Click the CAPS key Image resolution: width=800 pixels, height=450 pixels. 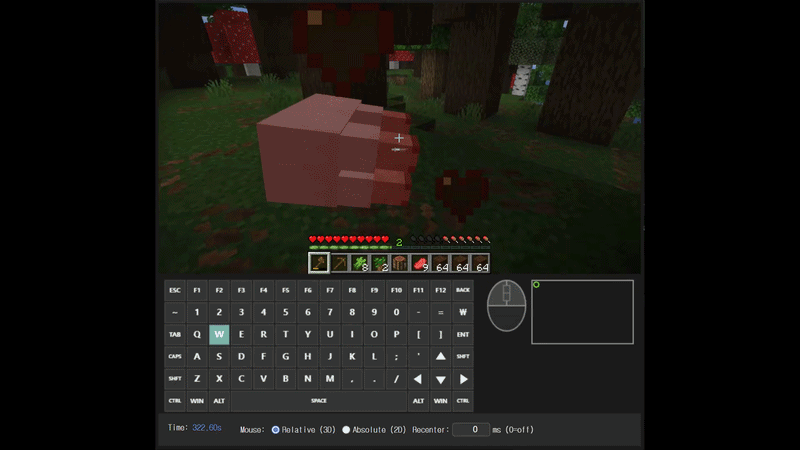coord(174,357)
